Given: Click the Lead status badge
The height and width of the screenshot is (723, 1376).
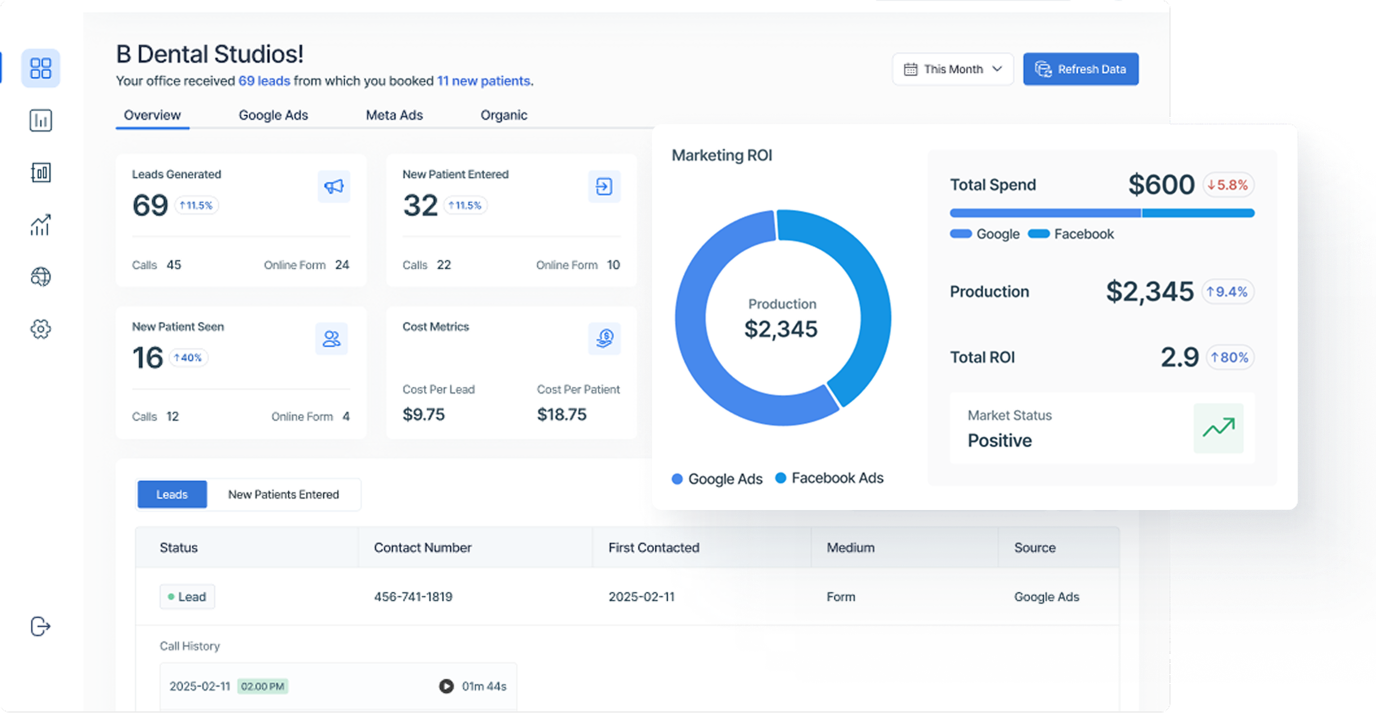Looking at the screenshot, I should [x=187, y=597].
